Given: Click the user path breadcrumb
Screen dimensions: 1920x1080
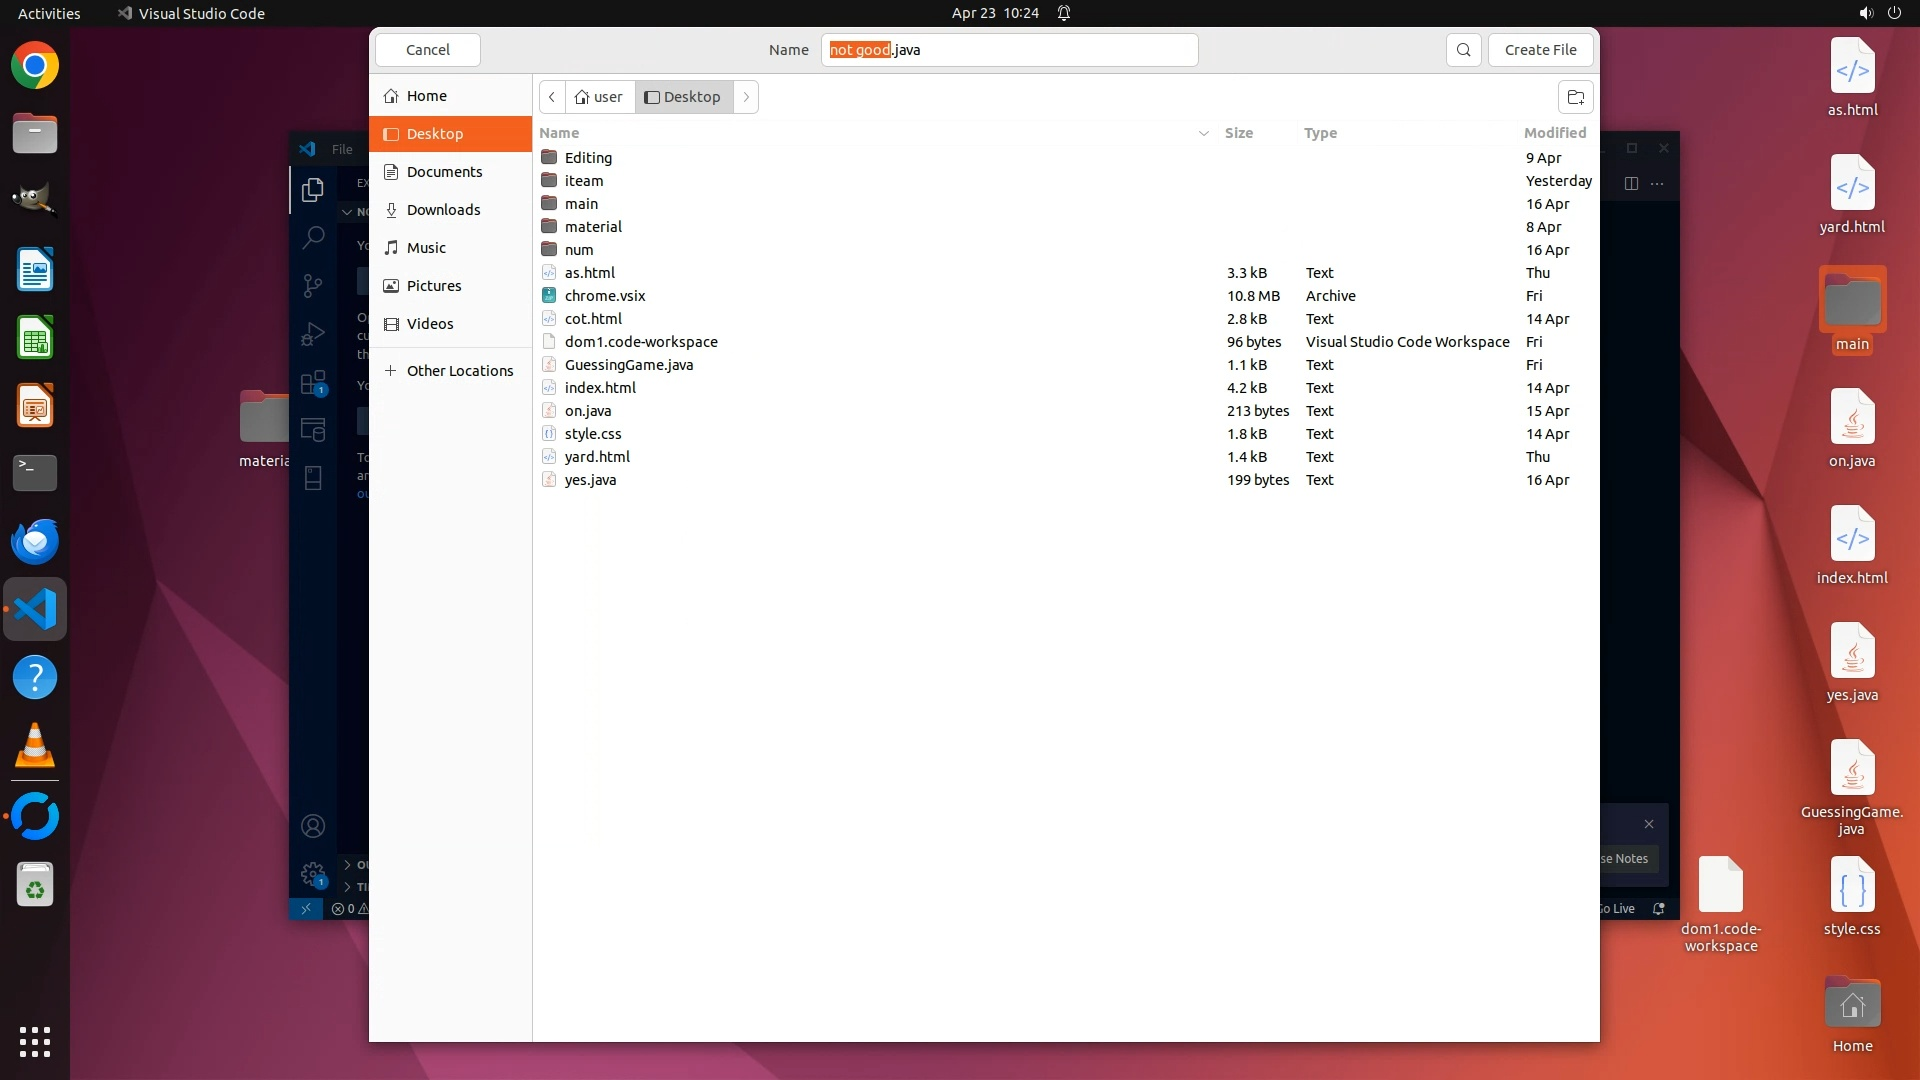Looking at the screenshot, I should coord(599,97).
